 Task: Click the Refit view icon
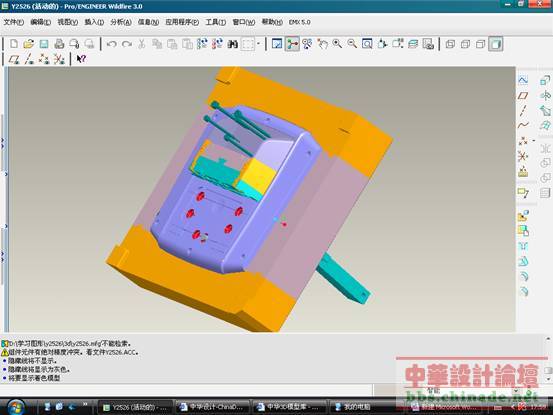tap(367, 44)
